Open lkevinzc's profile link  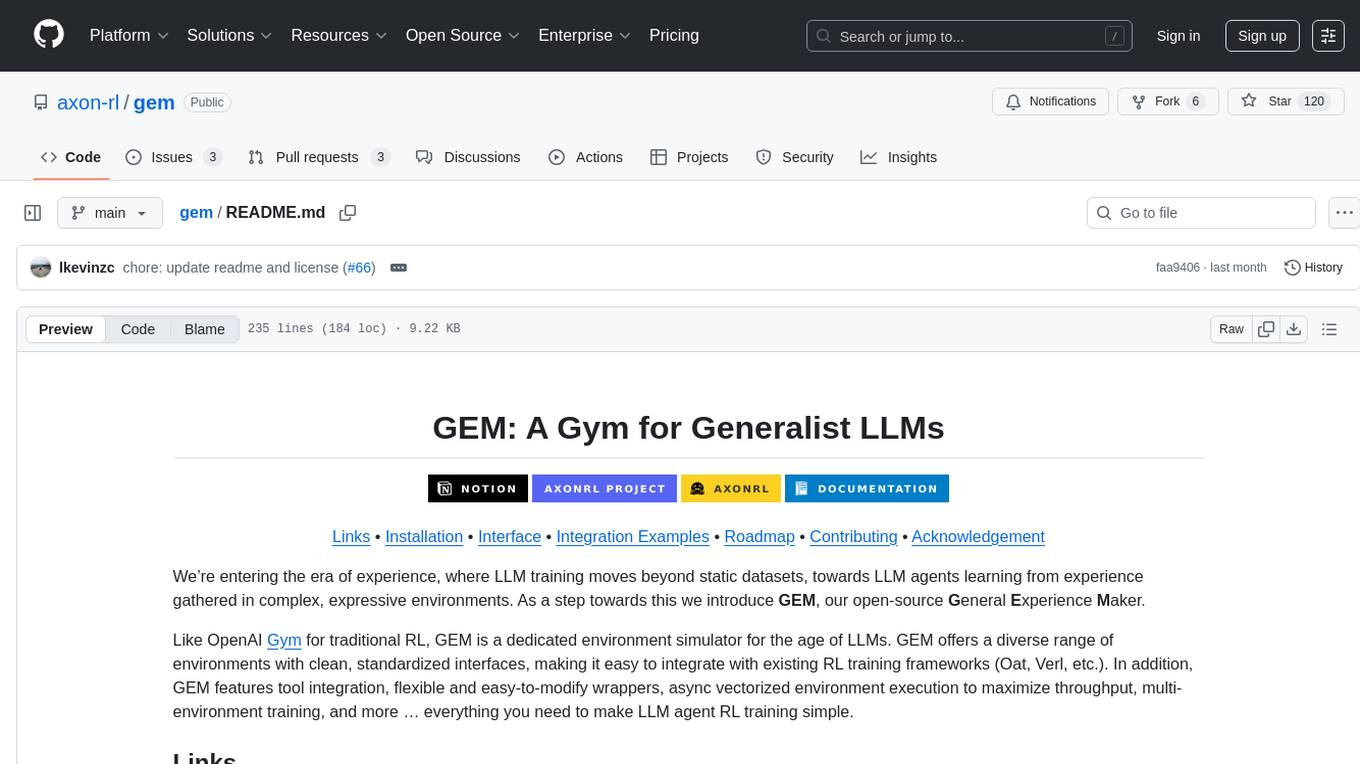click(x=87, y=267)
